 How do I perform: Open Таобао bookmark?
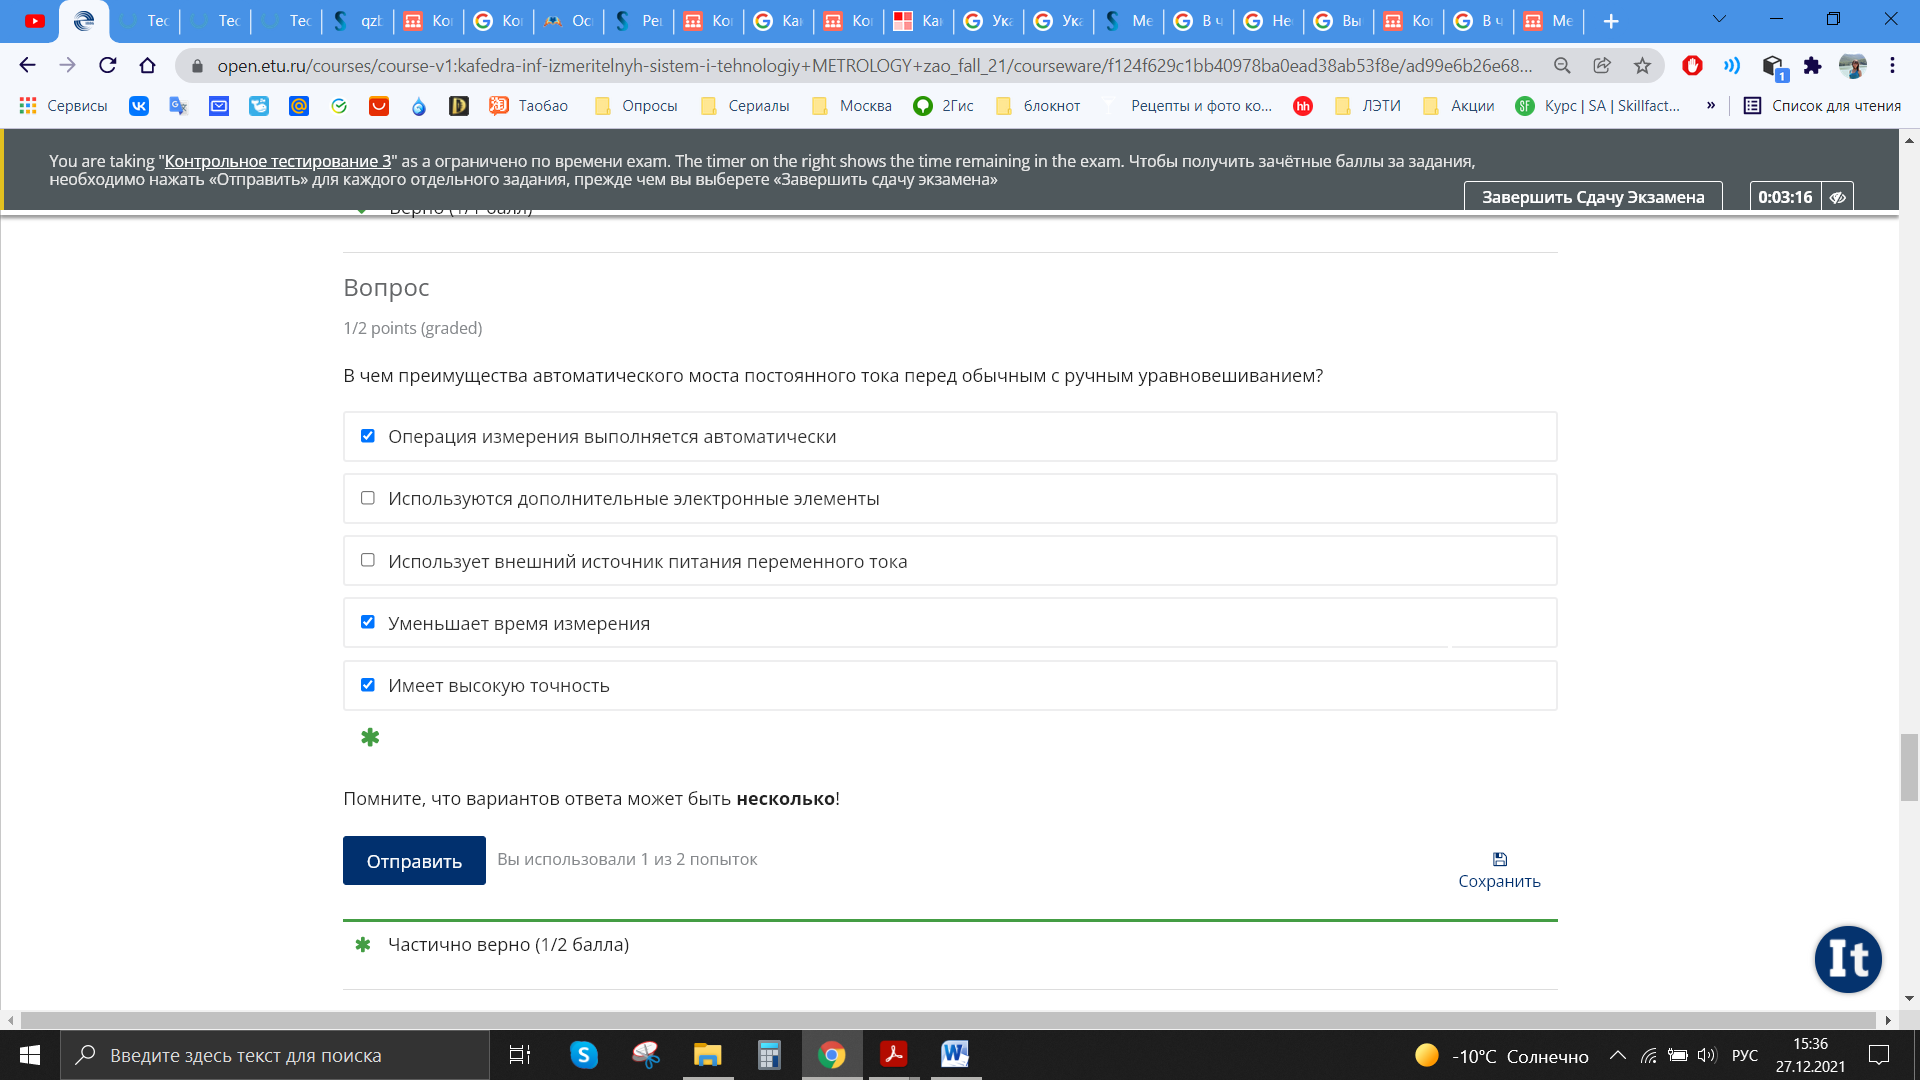click(529, 106)
